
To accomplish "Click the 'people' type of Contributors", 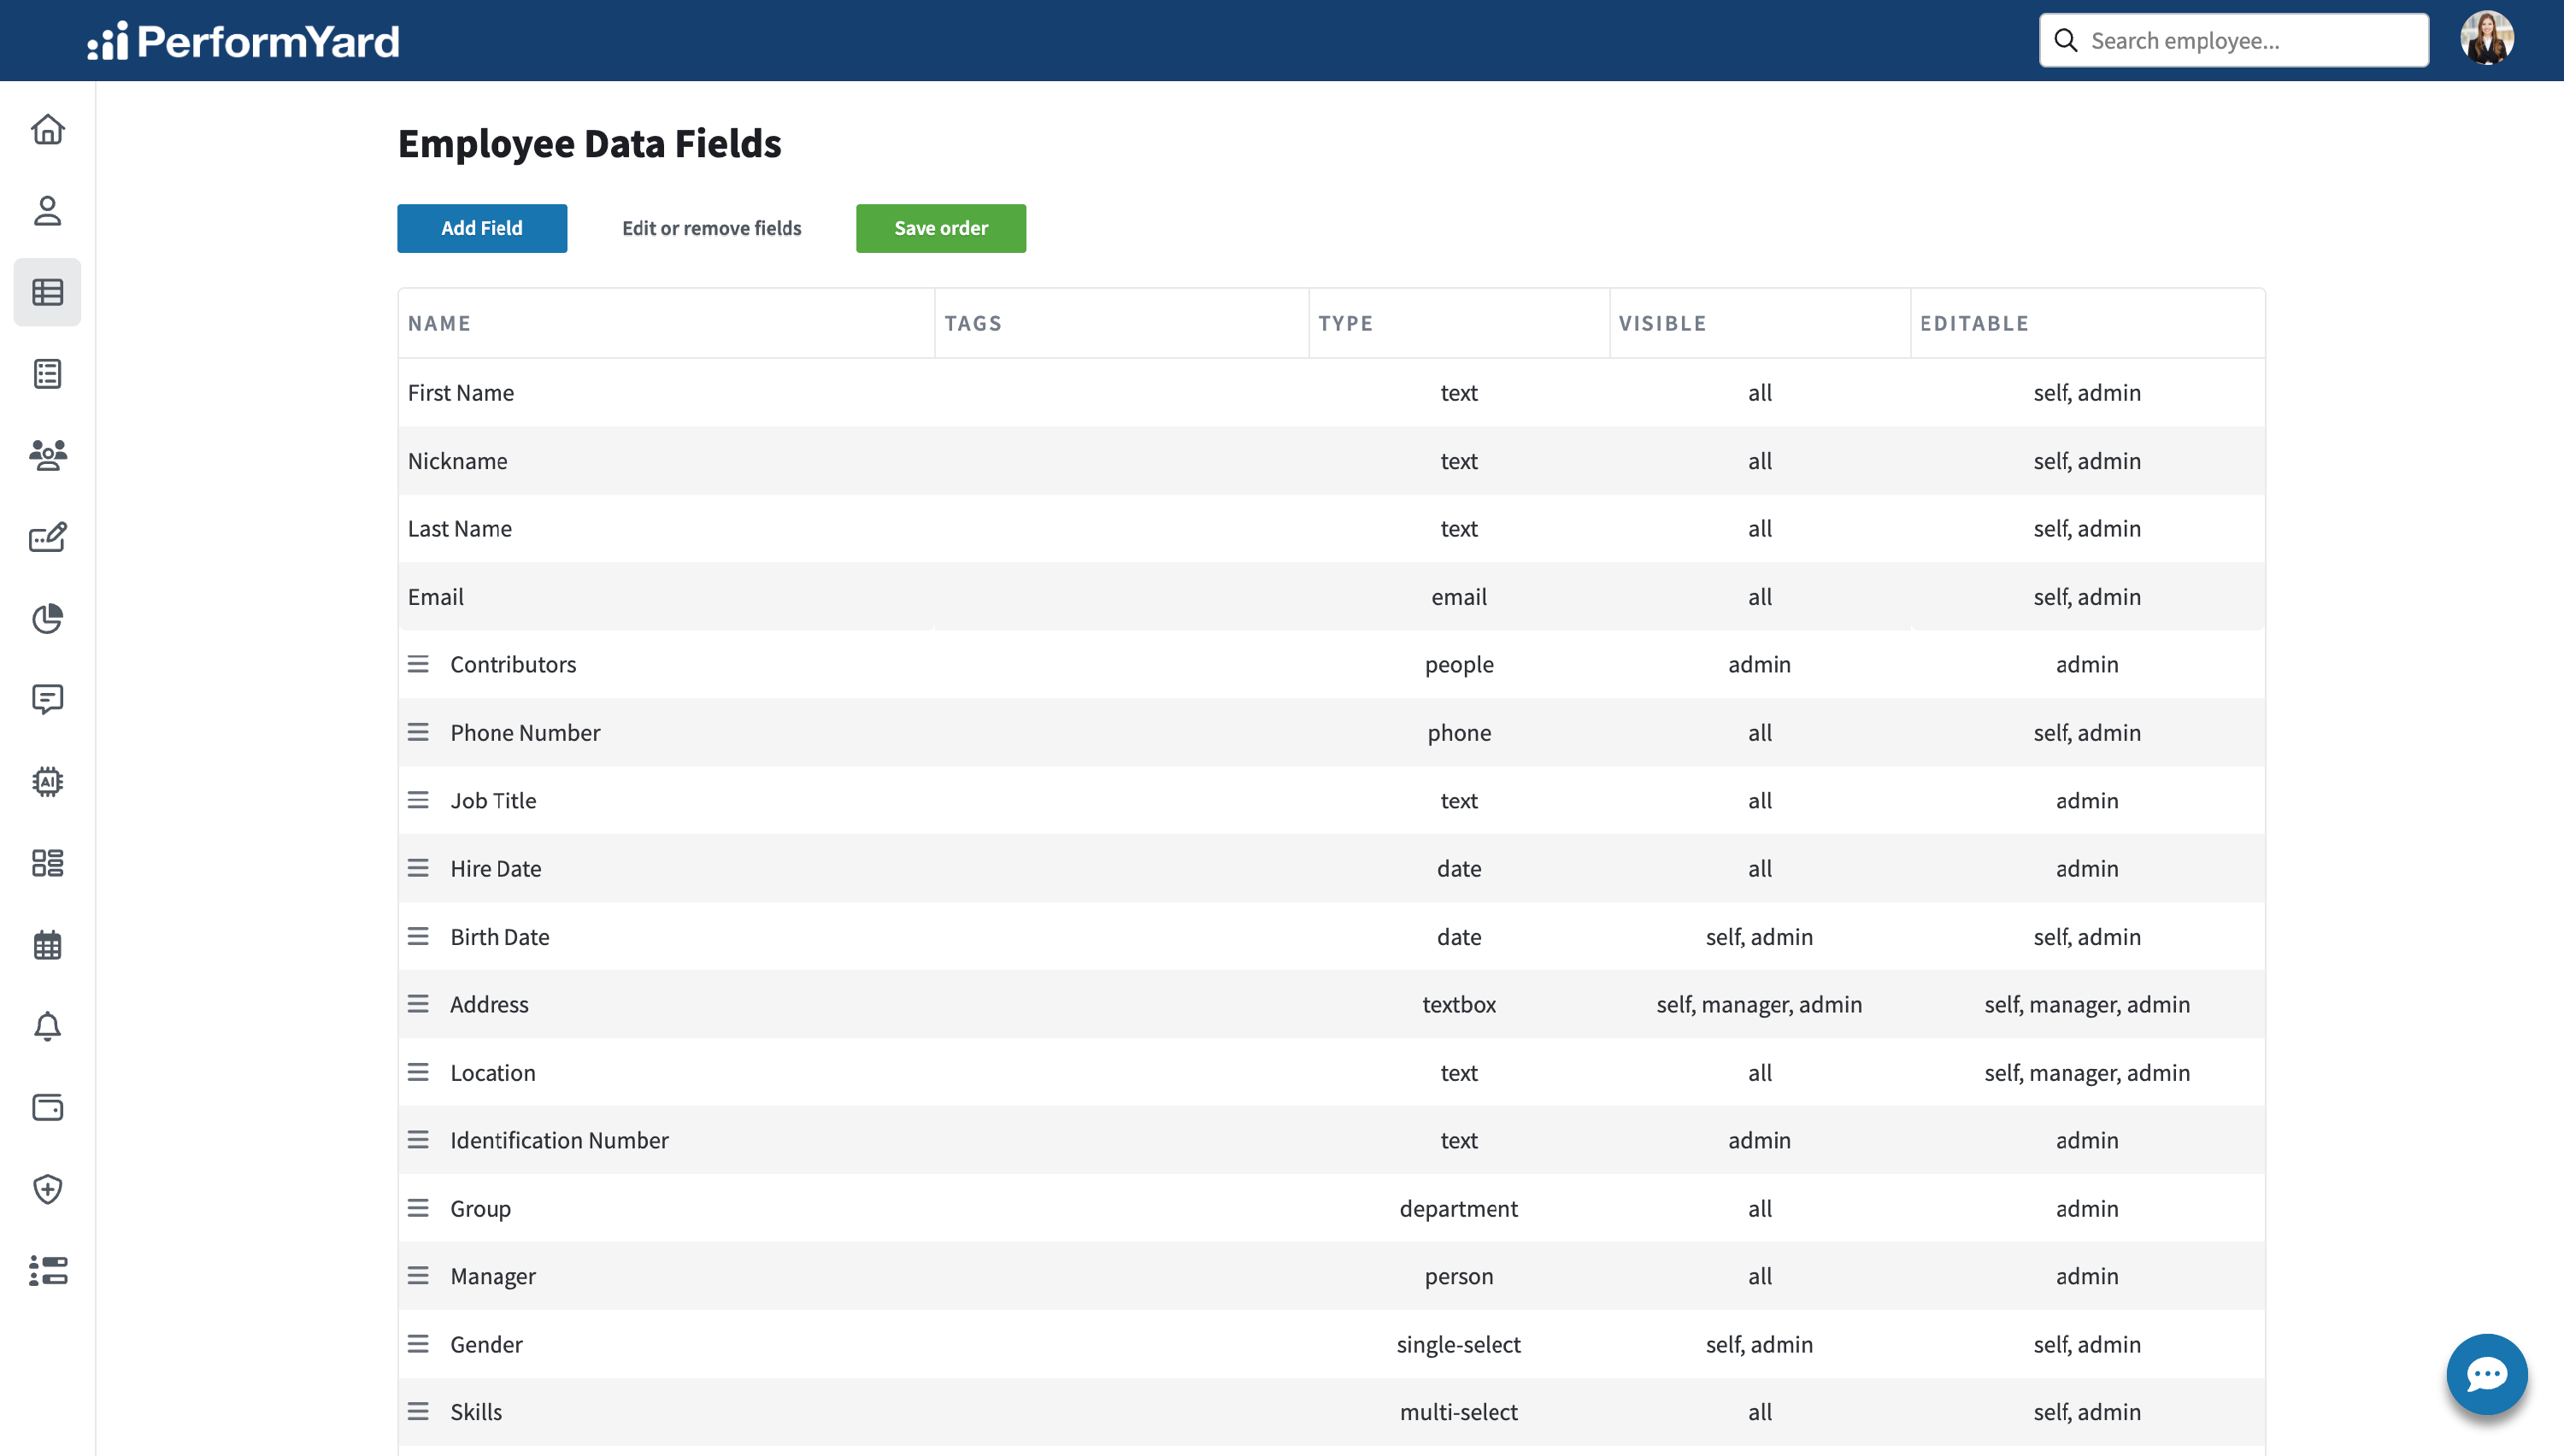I will [1458, 664].
